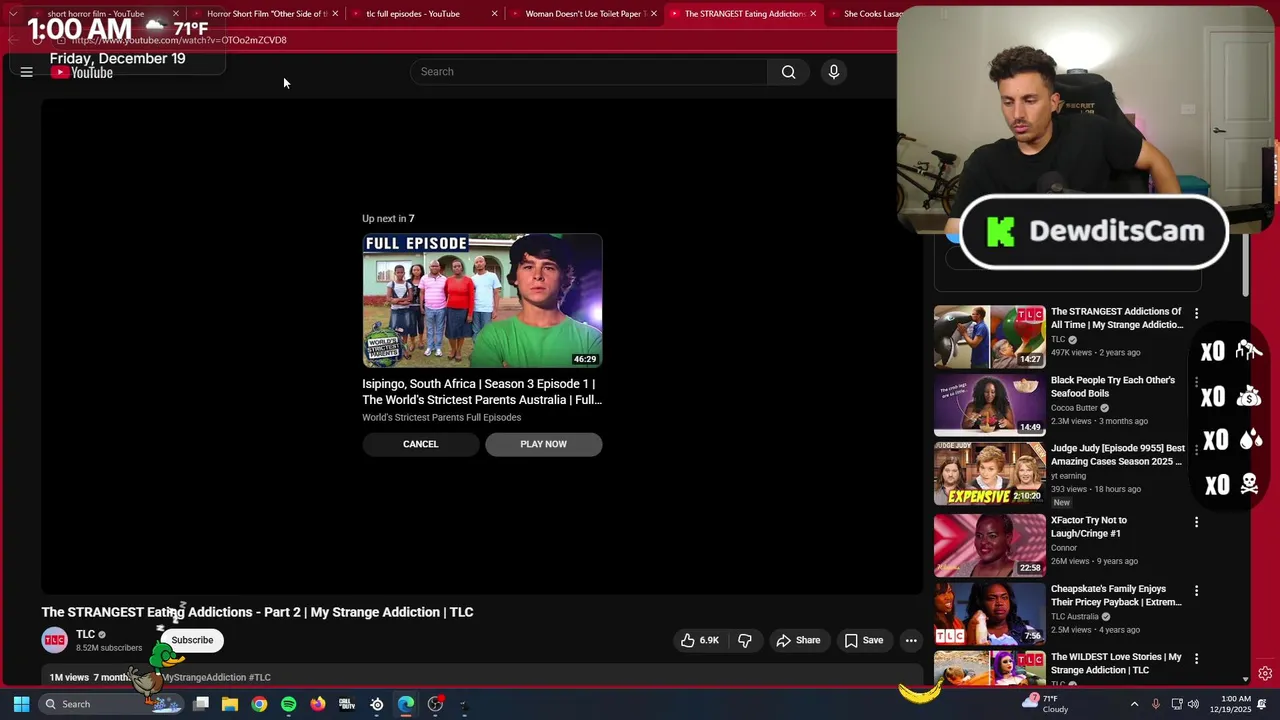Click the 'World's Strictest Parents Full Episodes' channel text
The image size is (1280, 720).
[x=441, y=418]
